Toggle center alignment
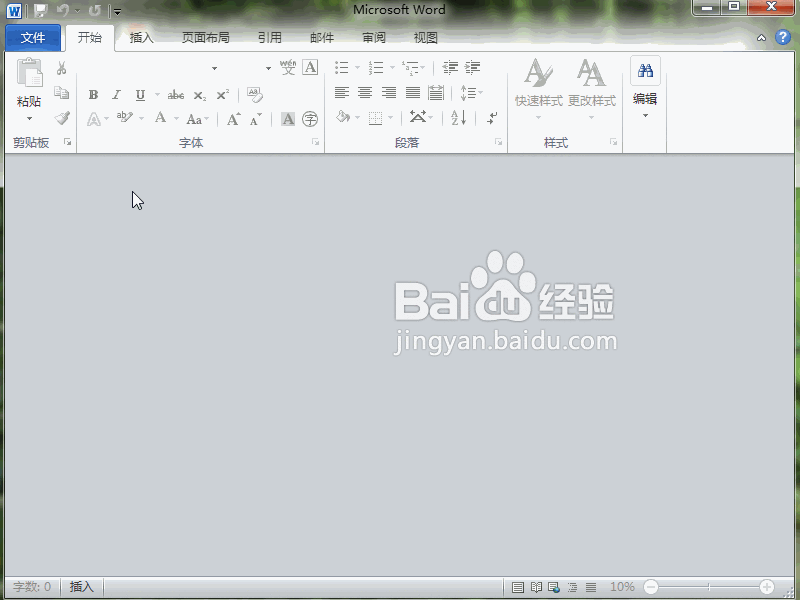The height and width of the screenshot is (600, 800). click(365, 92)
